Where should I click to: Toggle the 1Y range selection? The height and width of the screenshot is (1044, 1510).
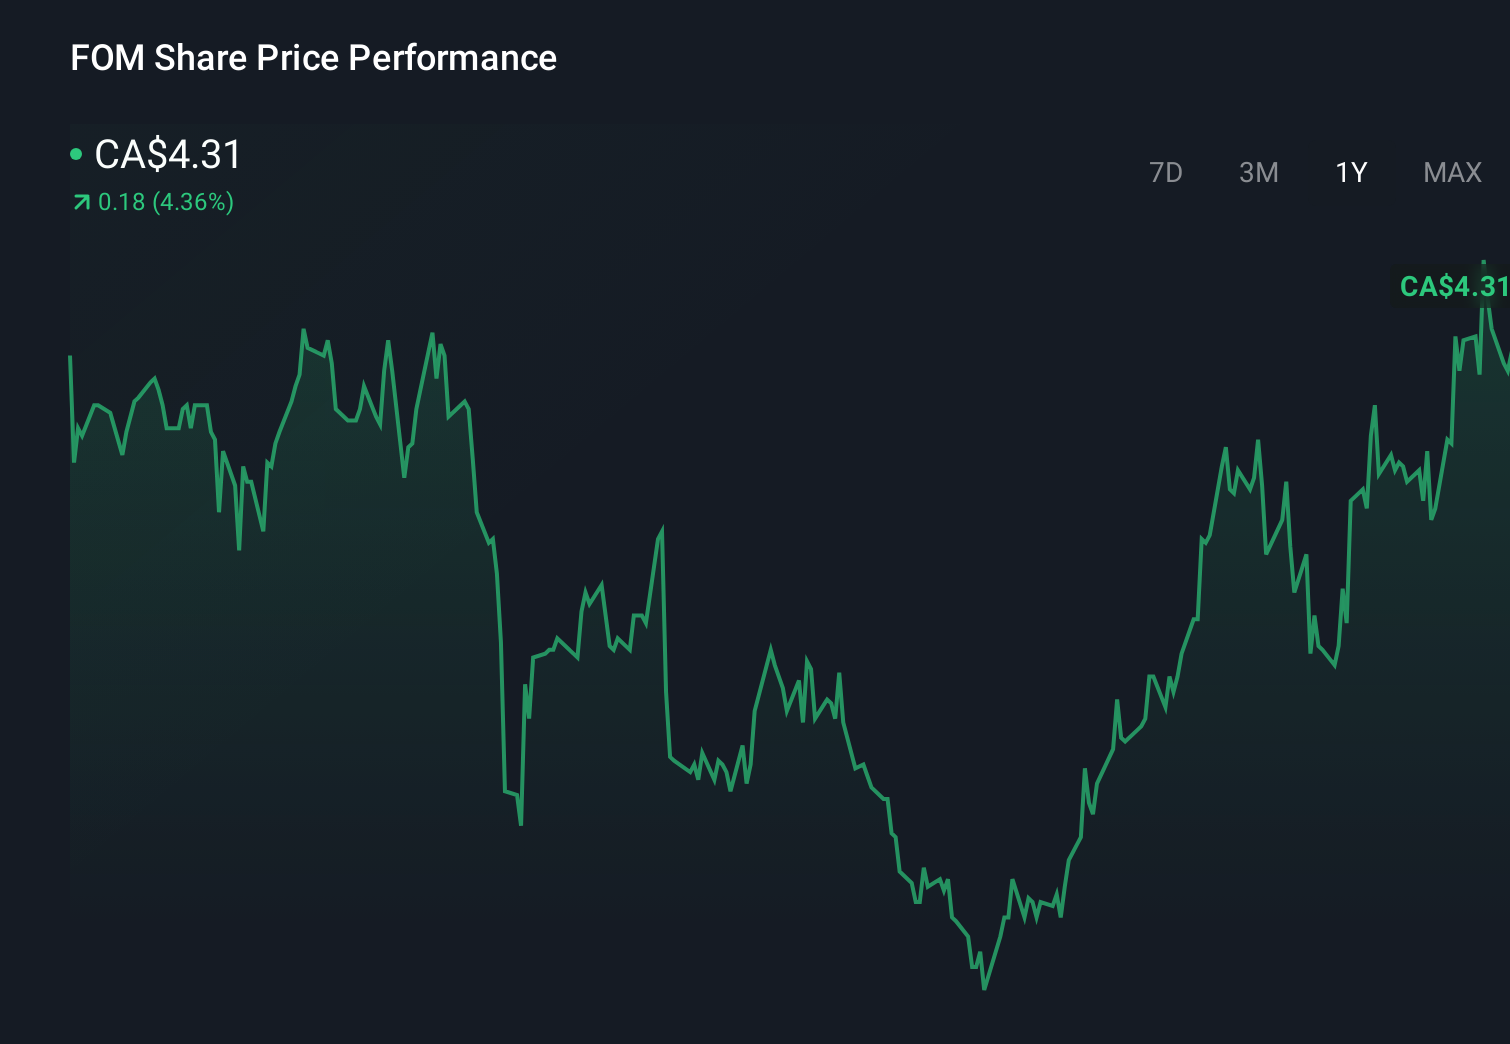coord(1350,172)
